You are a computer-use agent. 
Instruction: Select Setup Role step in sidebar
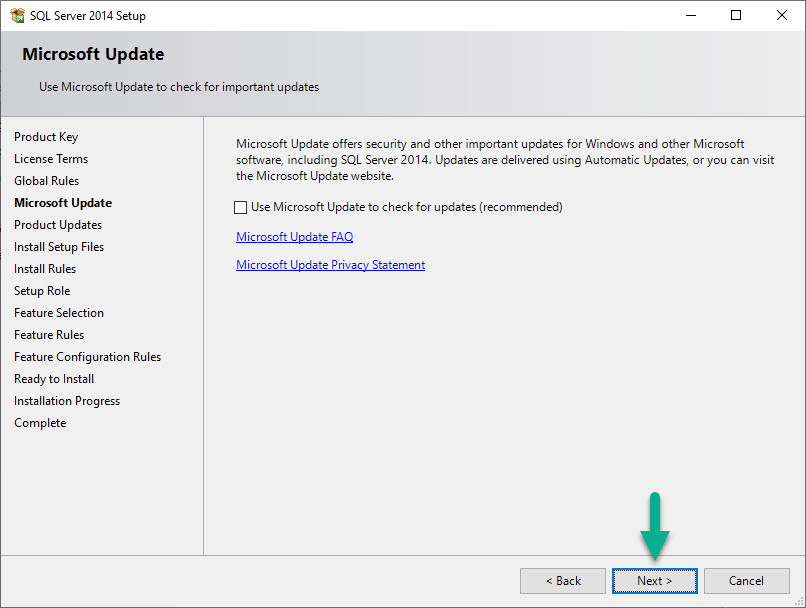42,291
